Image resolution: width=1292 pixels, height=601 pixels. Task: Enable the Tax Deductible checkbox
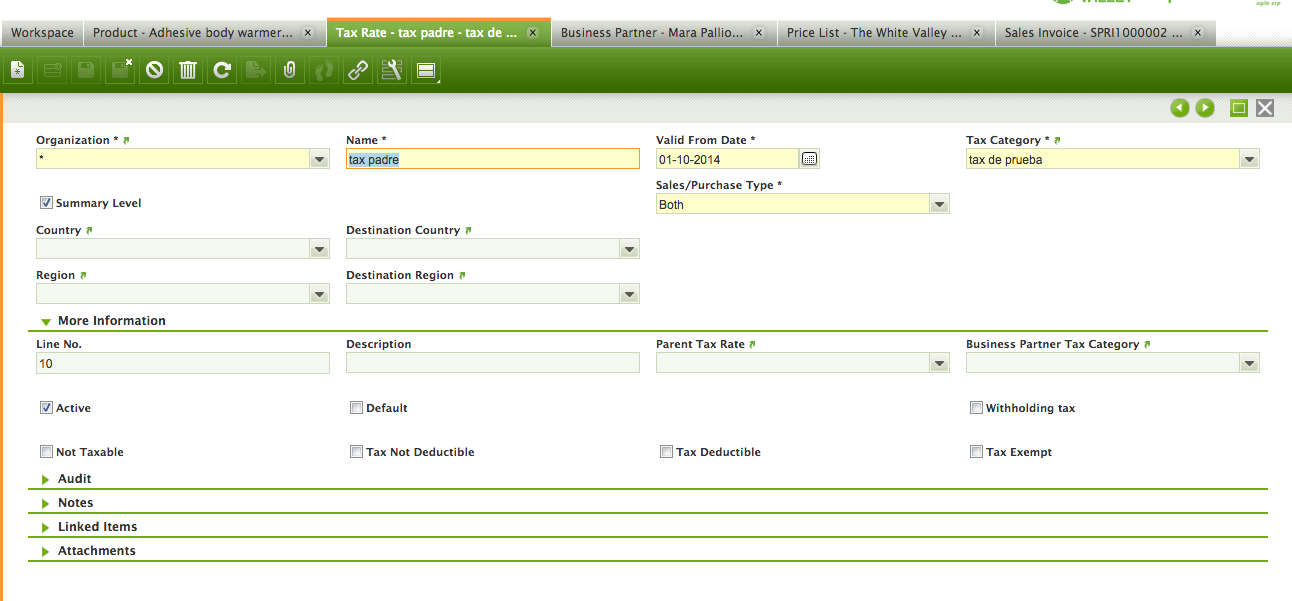click(x=666, y=452)
